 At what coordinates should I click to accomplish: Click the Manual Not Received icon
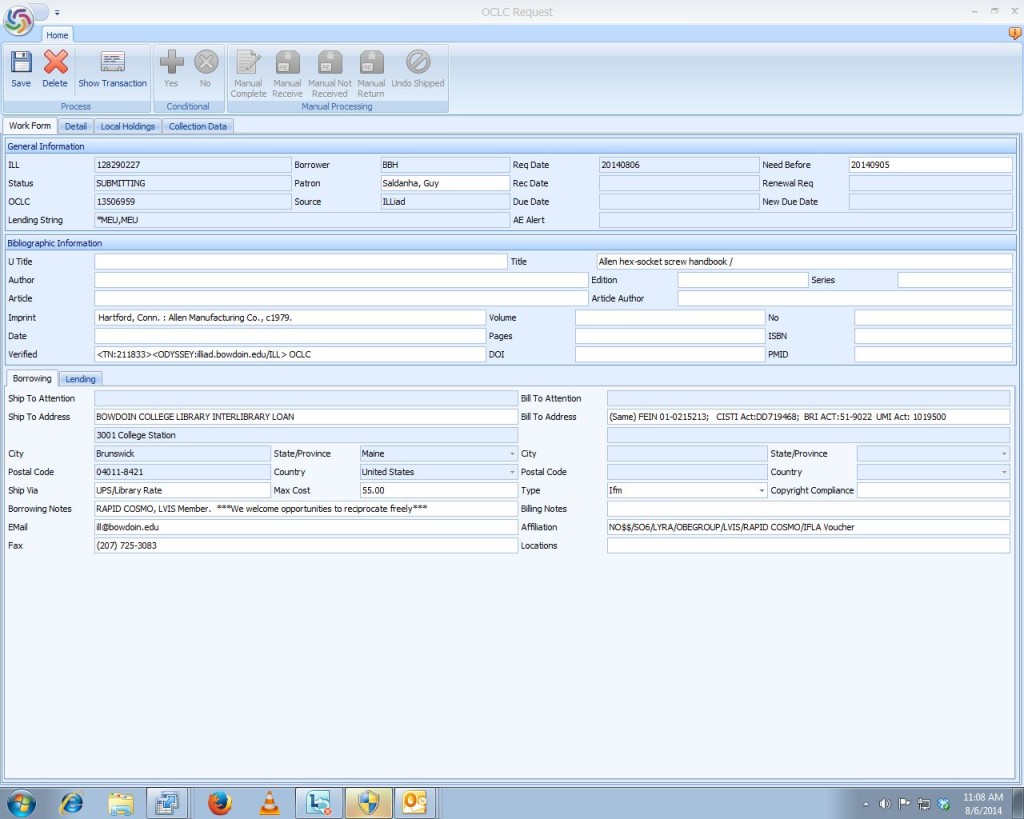(330, 63)
